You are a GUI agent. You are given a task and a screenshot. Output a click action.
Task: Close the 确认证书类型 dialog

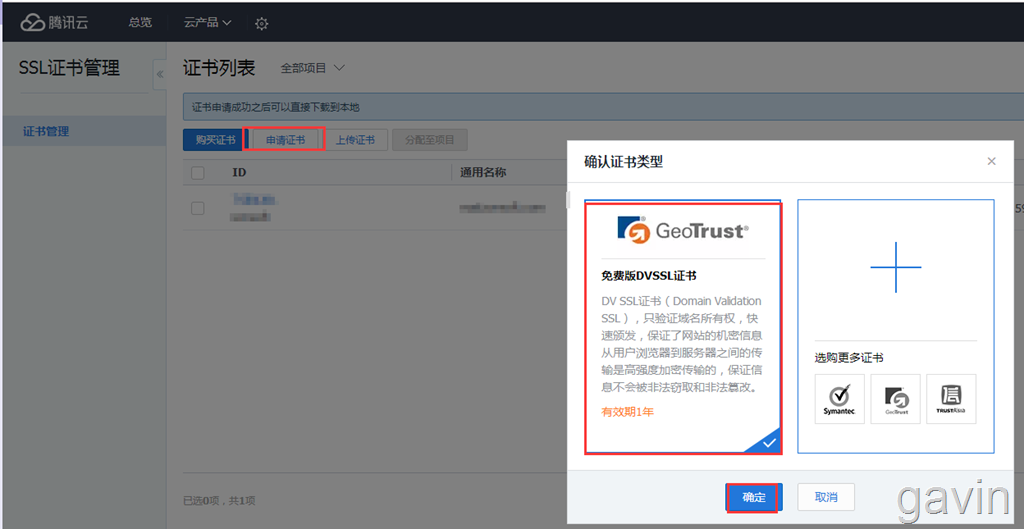click(991, 161)
